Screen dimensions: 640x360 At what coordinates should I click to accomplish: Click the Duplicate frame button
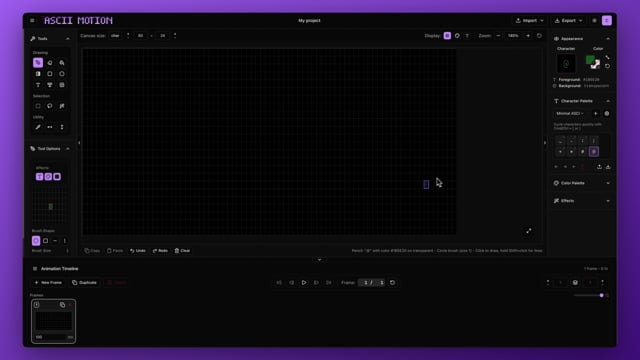point(84,282)
